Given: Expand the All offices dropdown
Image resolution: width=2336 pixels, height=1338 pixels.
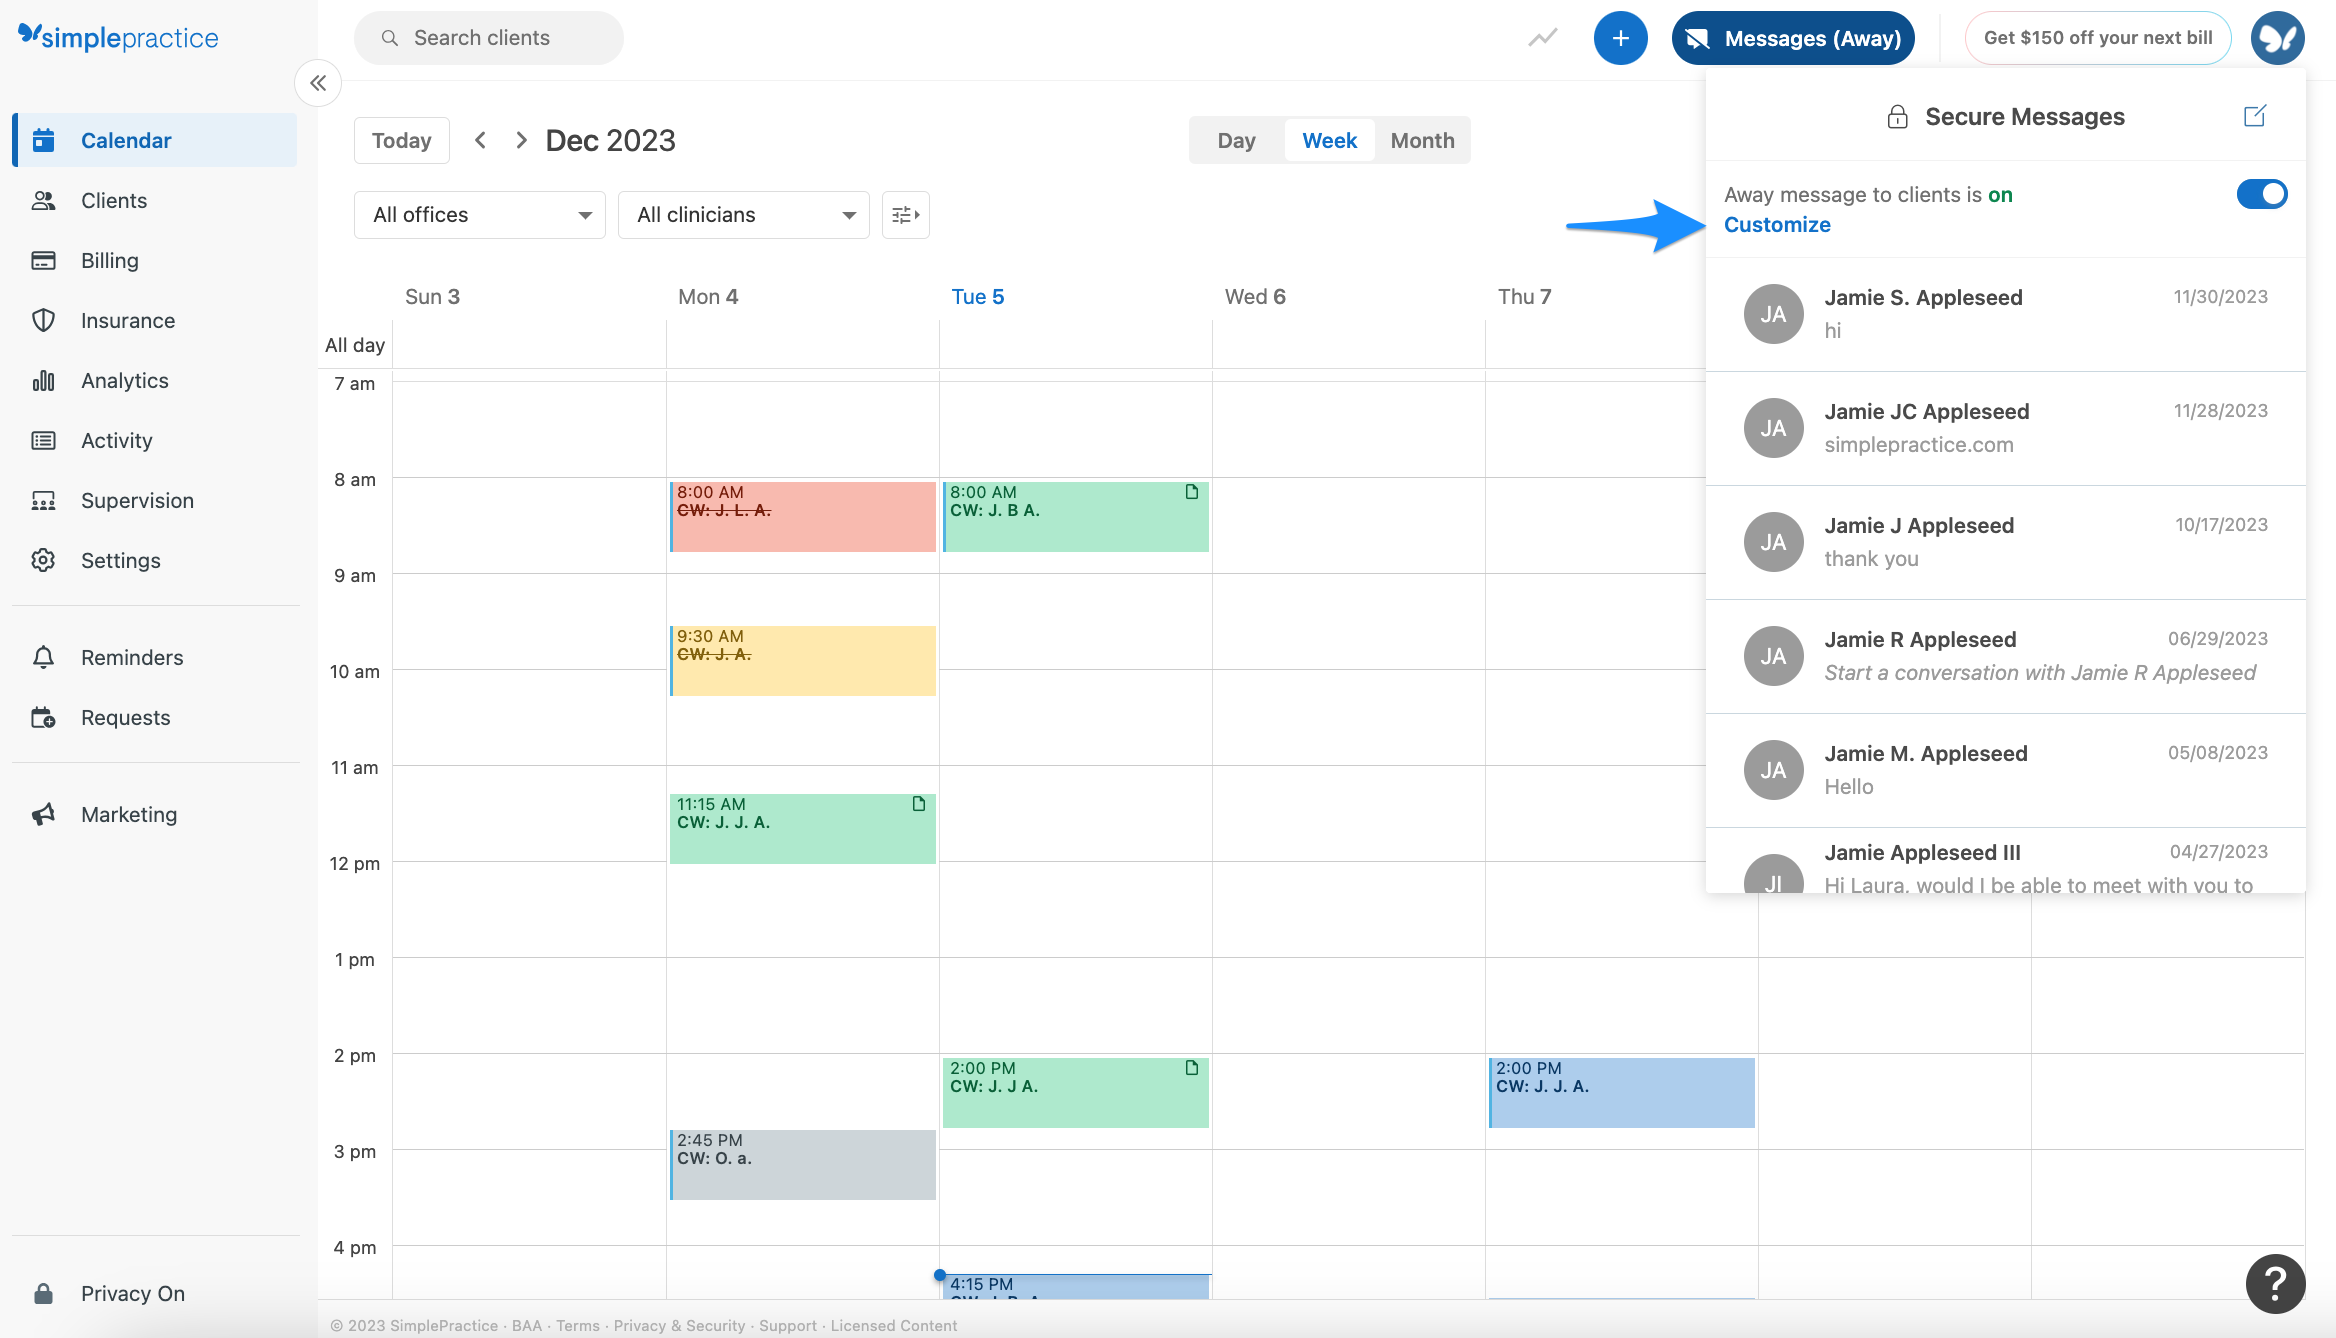Looking at the screenshot, I should [x=480, y=215].
